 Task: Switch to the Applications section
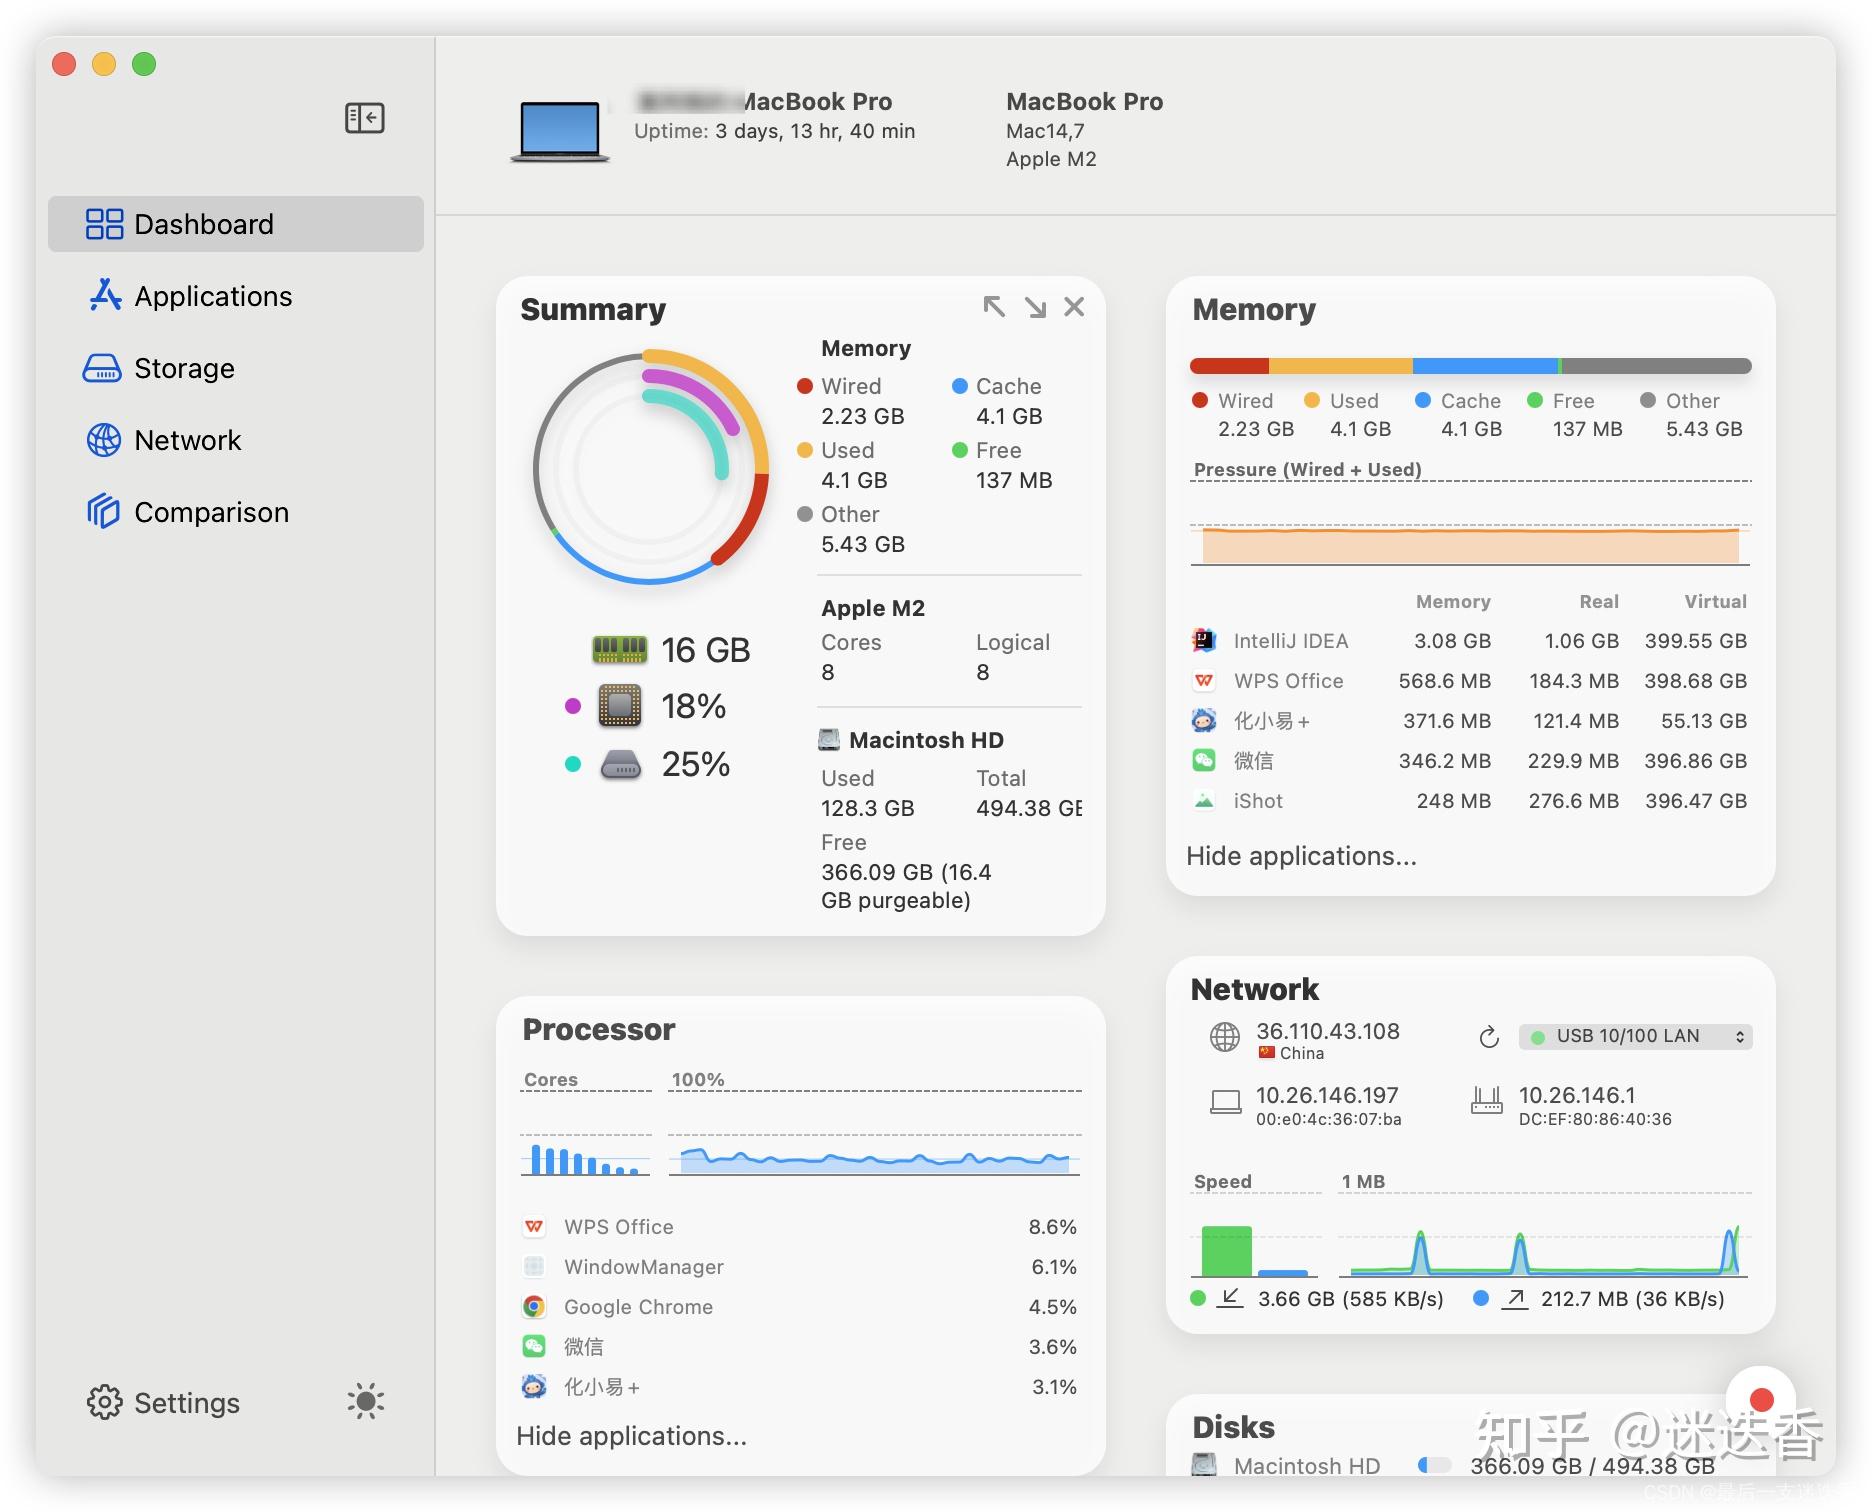pos(212,296)
